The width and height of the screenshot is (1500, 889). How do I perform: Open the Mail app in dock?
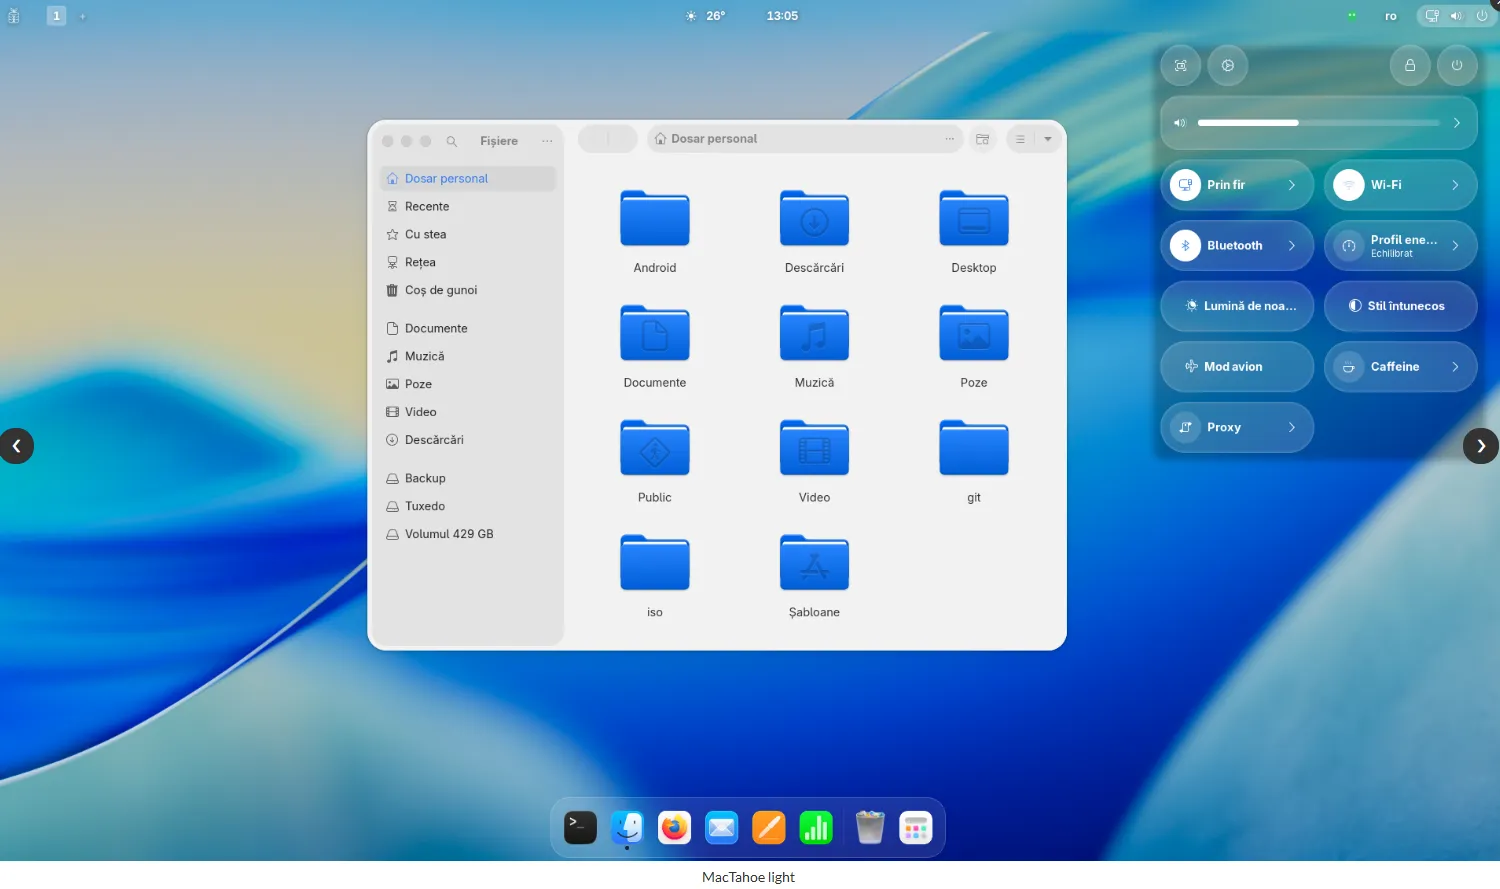click(721, 828)
